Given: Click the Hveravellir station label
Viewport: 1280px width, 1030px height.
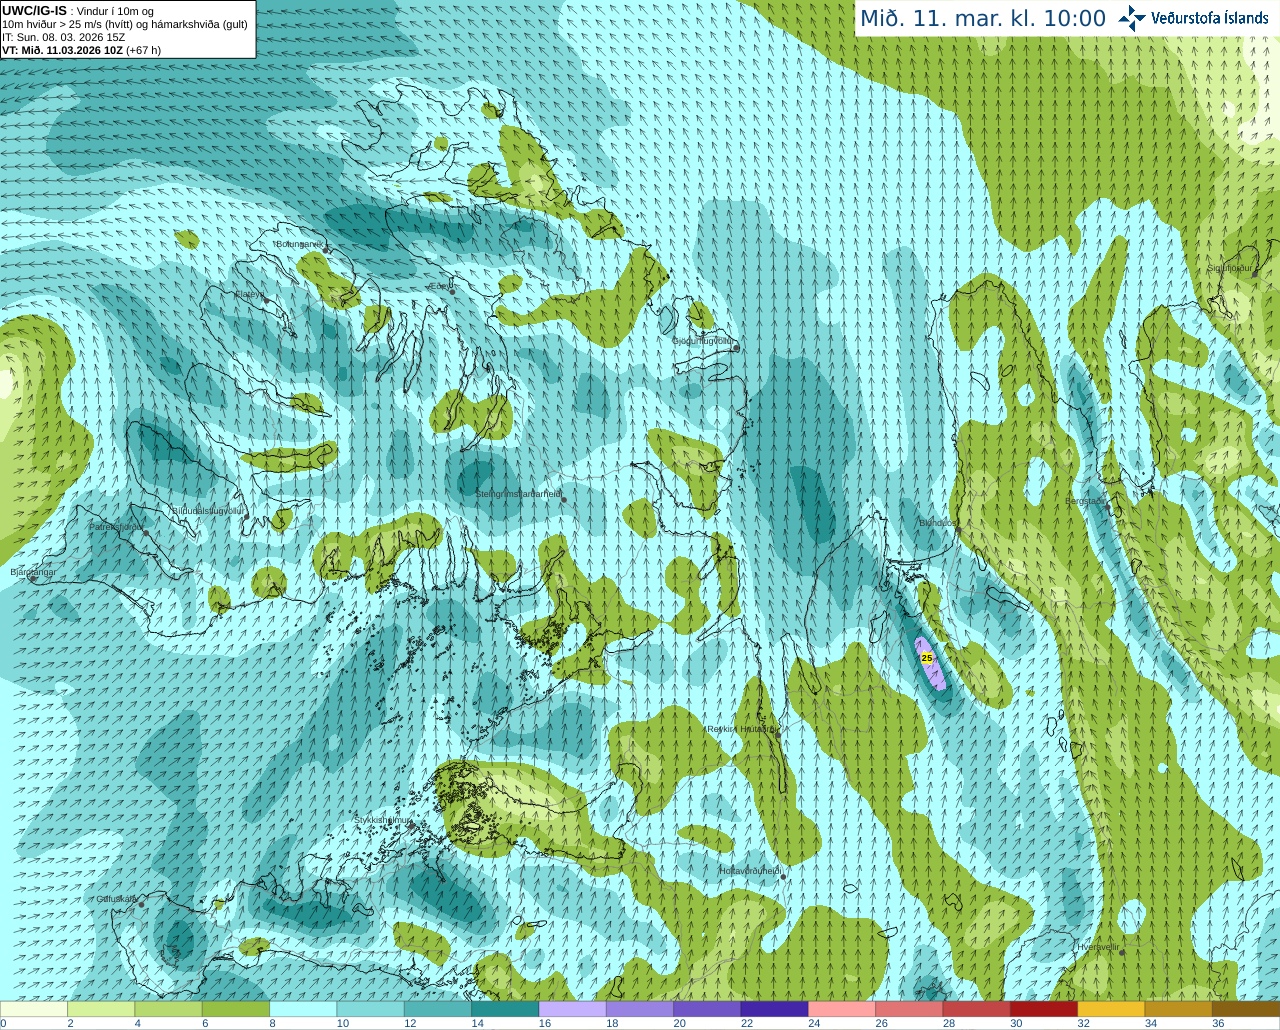Looking at the screenshot, I should [1098, 946].
